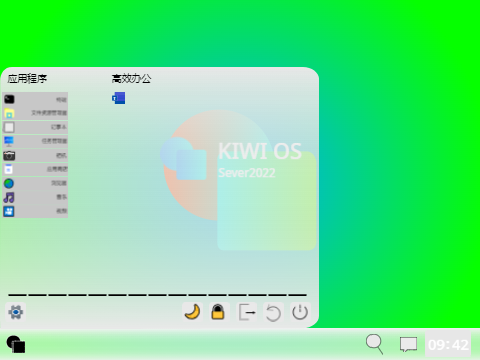
Task: Open settings via the gear icon
Action: (16, 312)
